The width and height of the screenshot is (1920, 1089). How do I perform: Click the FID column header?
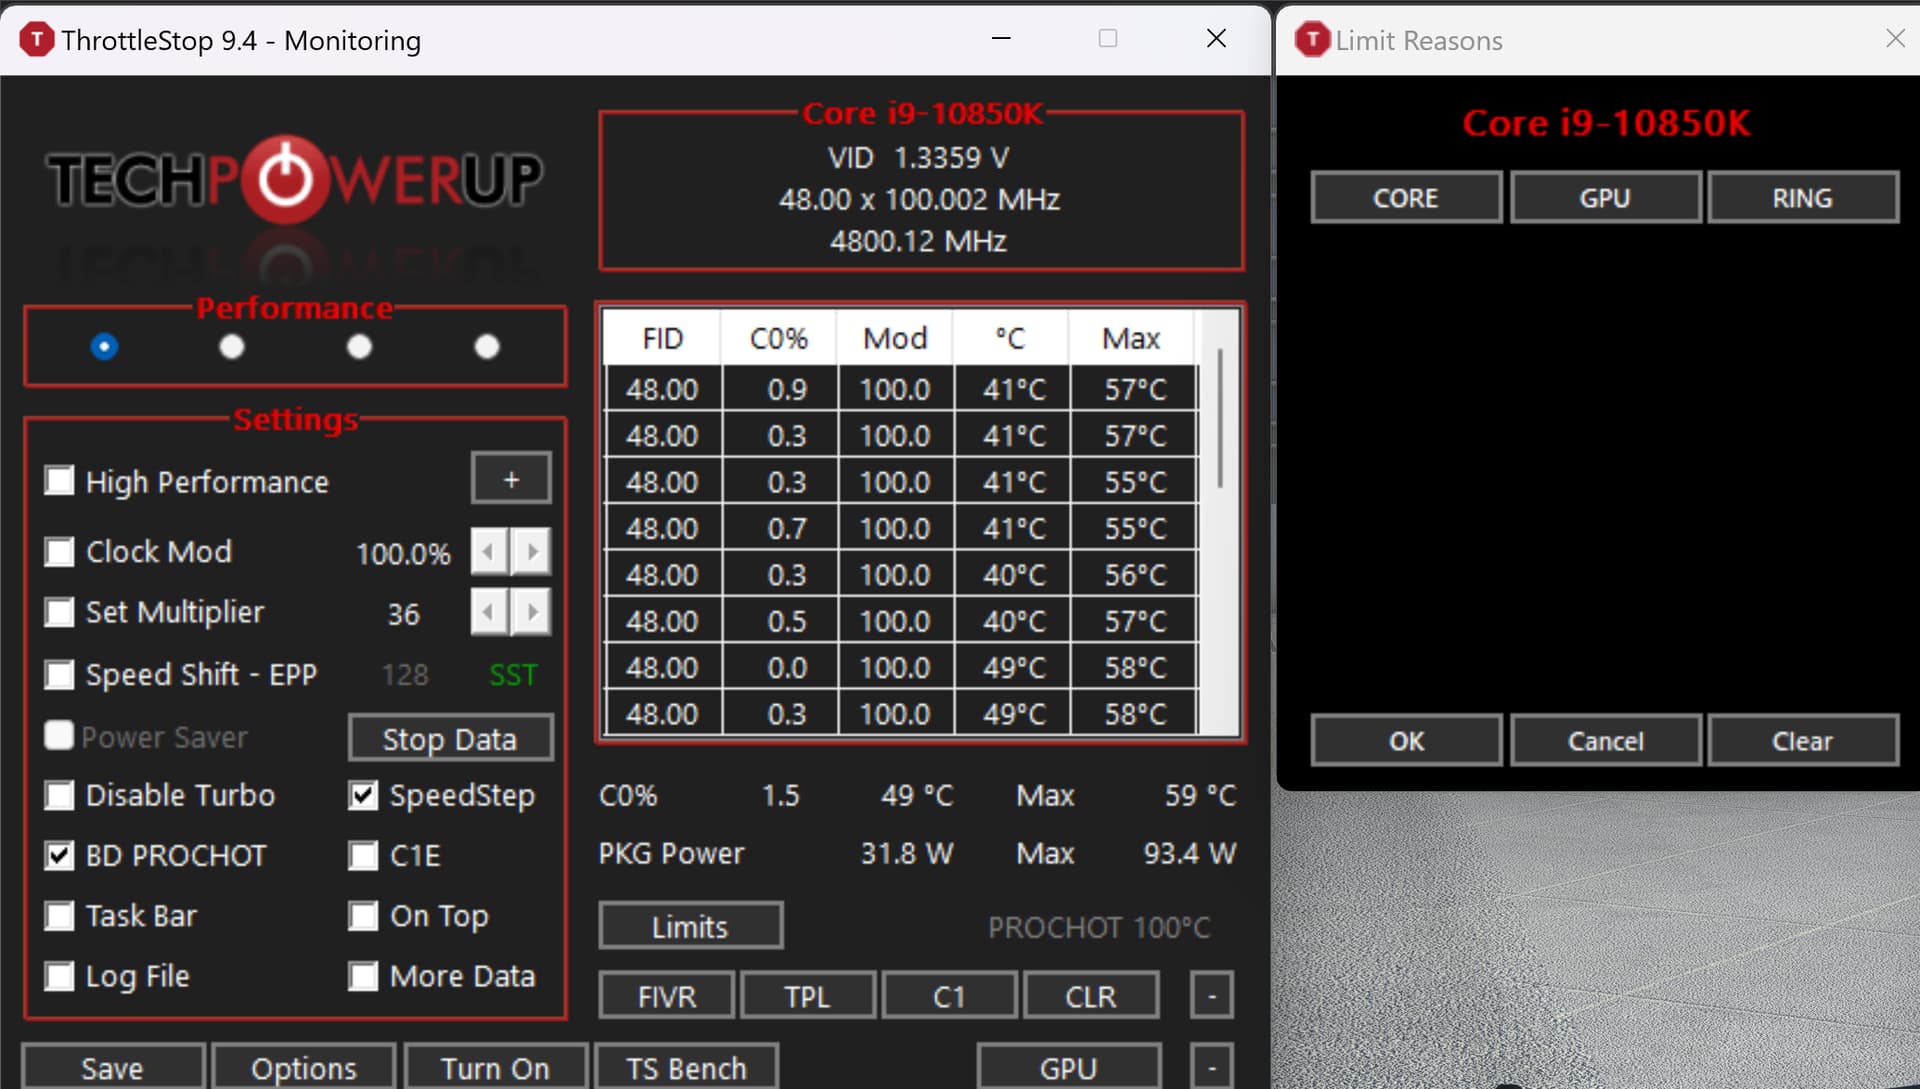coord(662,338)
